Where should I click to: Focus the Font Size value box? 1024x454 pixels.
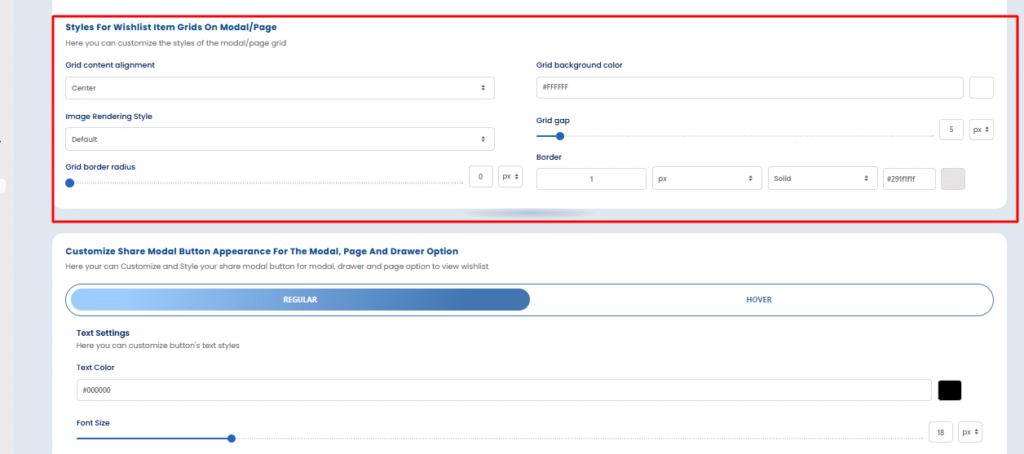tap(941, 432)
